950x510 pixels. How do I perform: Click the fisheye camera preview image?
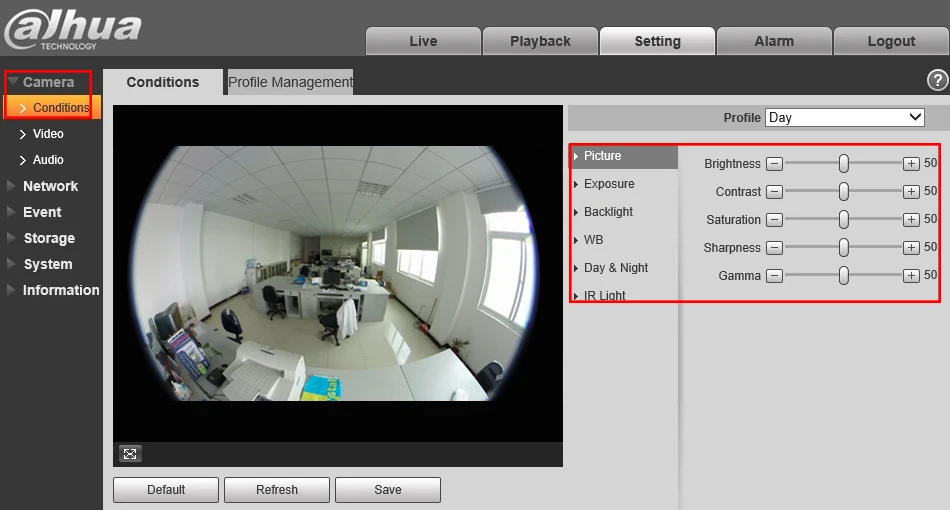coord(337,273)
